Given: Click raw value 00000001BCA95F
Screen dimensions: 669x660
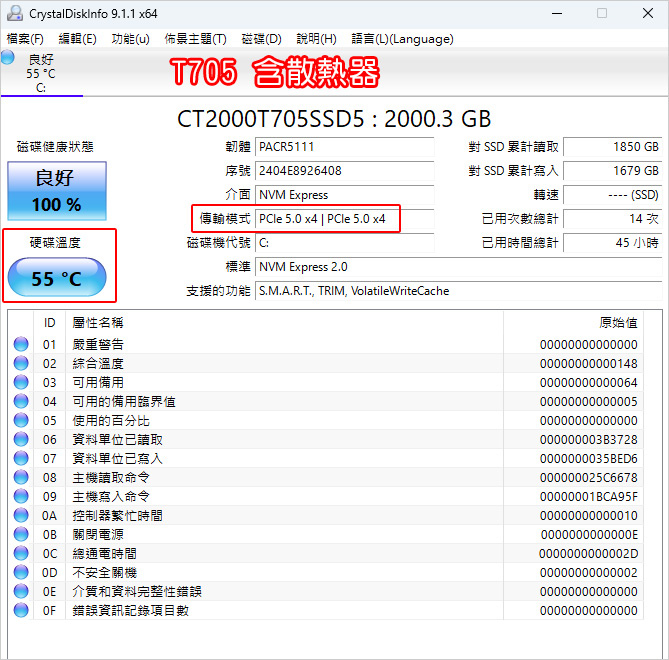Looking at the screenshot, I should [588, 497].
